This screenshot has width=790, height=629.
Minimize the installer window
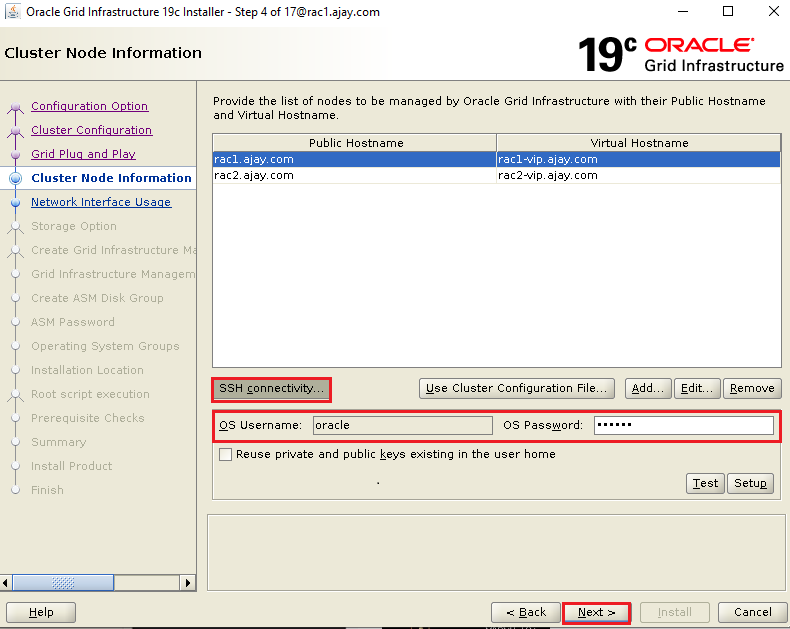683,11
